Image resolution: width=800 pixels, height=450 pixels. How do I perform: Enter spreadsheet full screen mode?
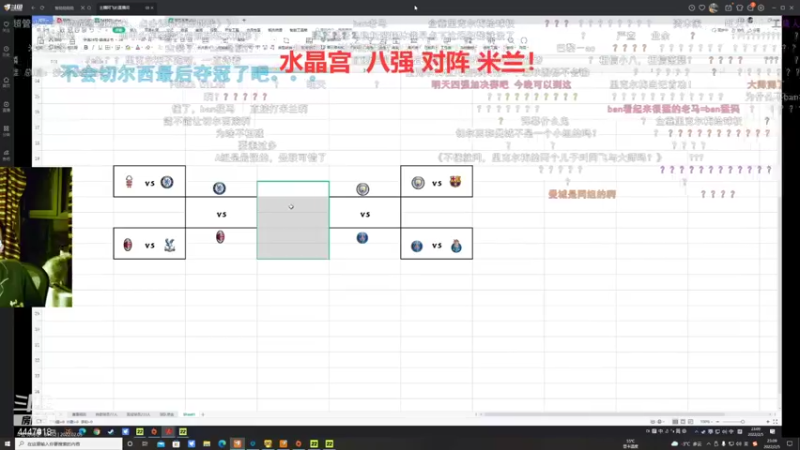pos(776,422)
